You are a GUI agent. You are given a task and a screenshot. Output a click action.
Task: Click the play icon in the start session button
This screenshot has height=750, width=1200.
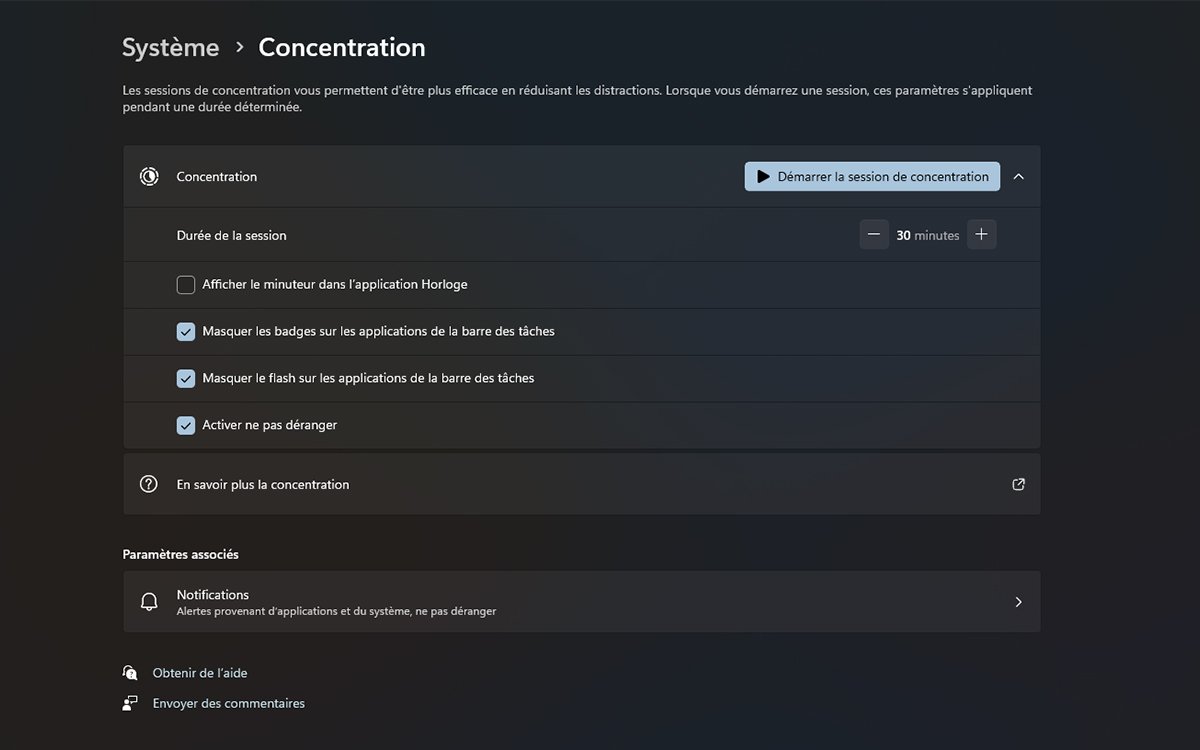point(763,176)
